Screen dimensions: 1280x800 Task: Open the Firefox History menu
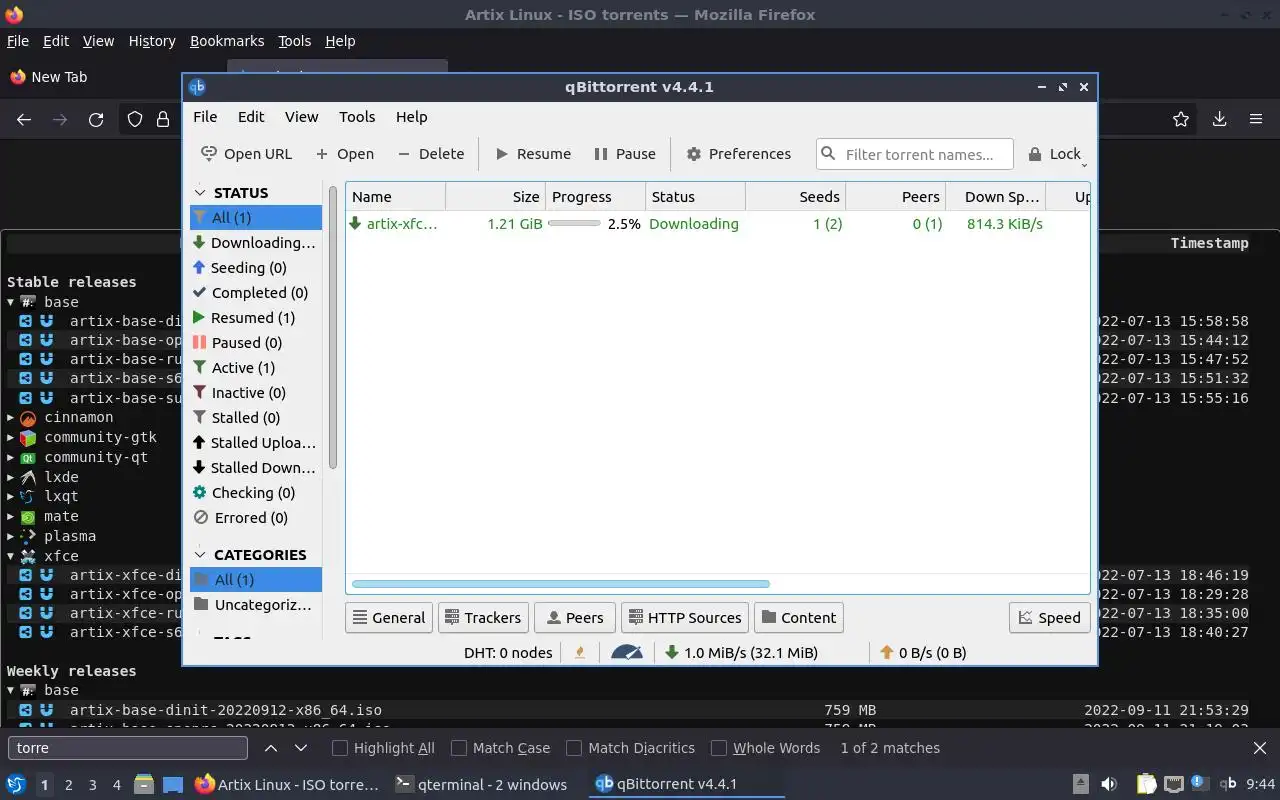tap(152, 41)
